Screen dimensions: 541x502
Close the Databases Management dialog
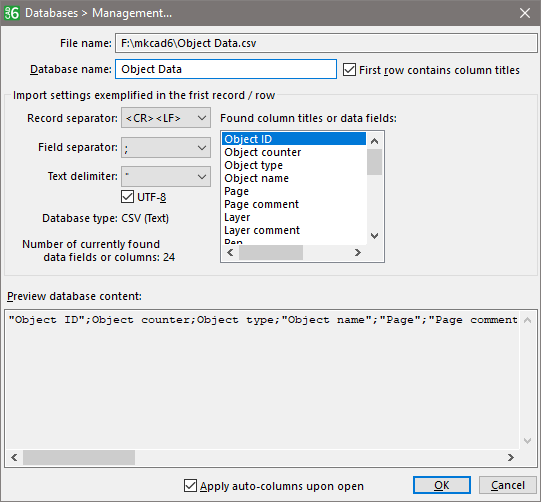click(525, 13)
